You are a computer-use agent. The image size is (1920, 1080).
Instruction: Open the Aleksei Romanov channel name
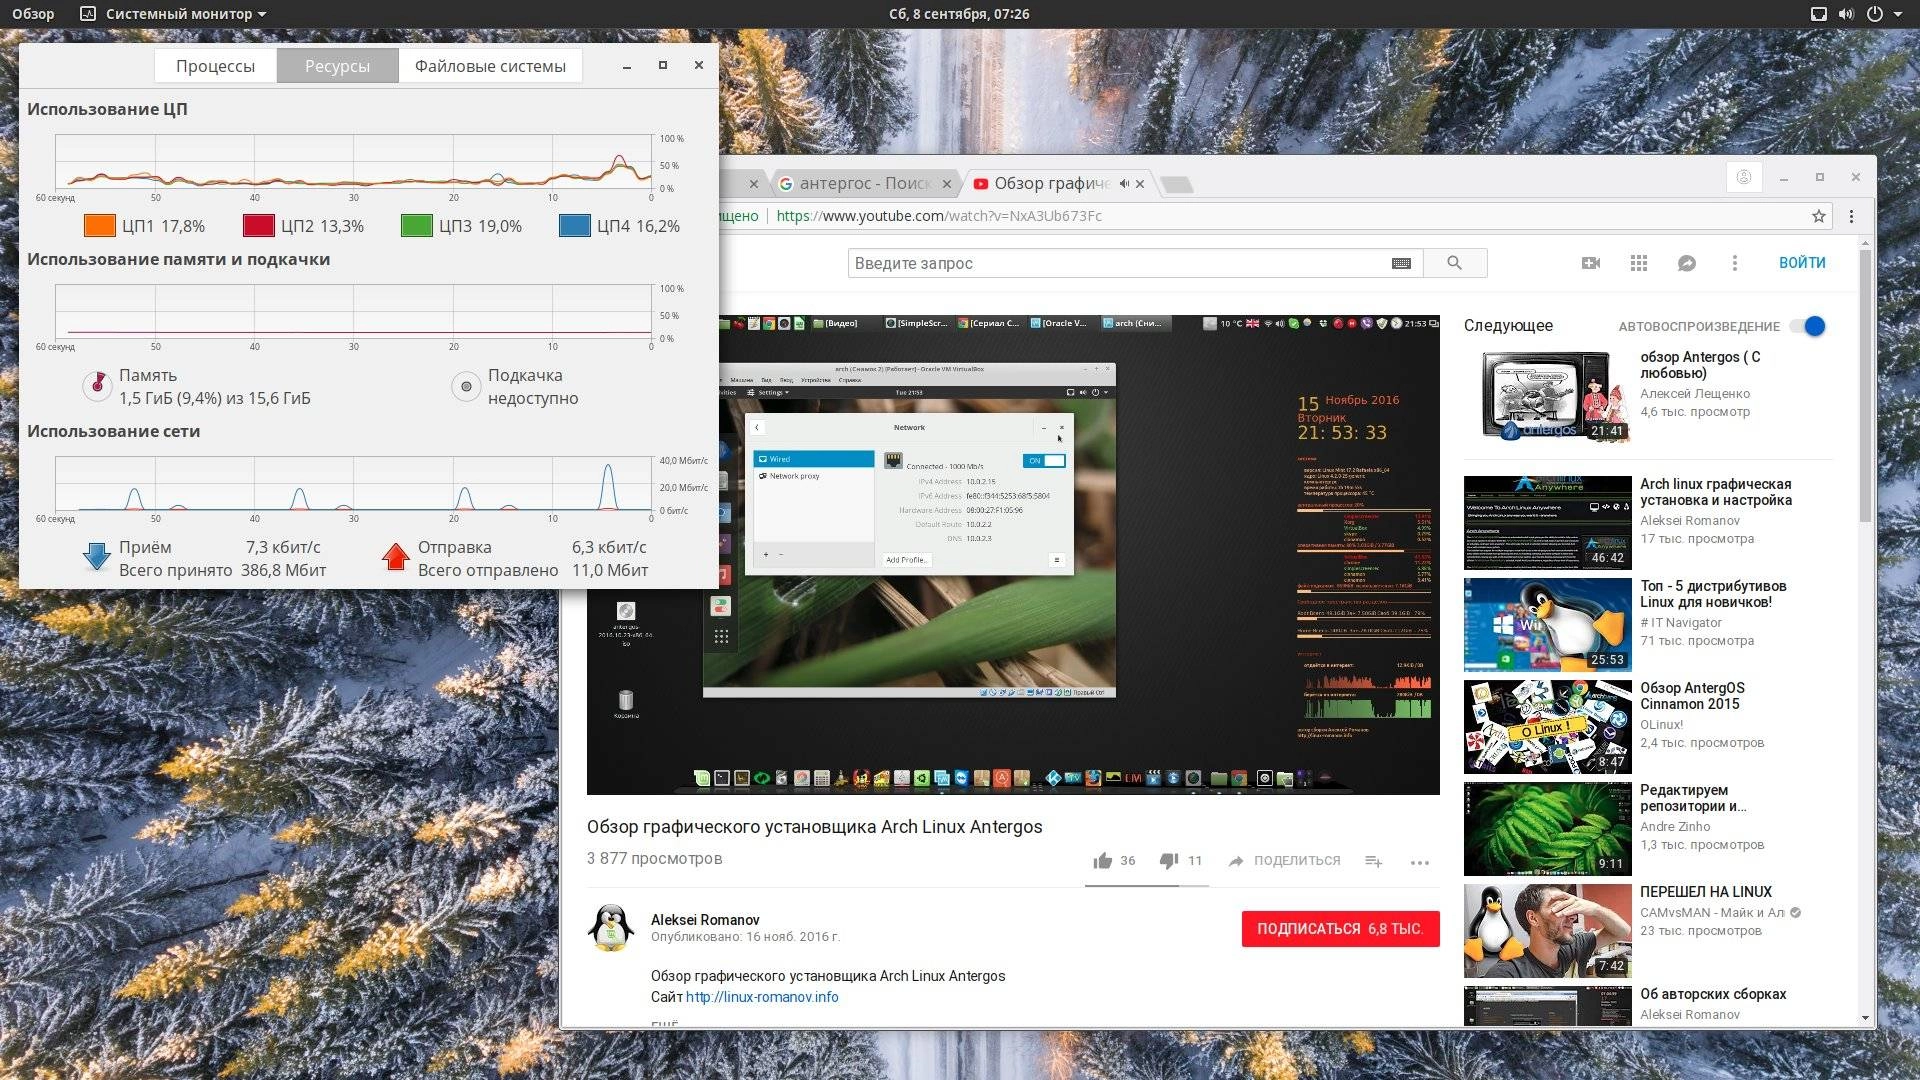705,920
